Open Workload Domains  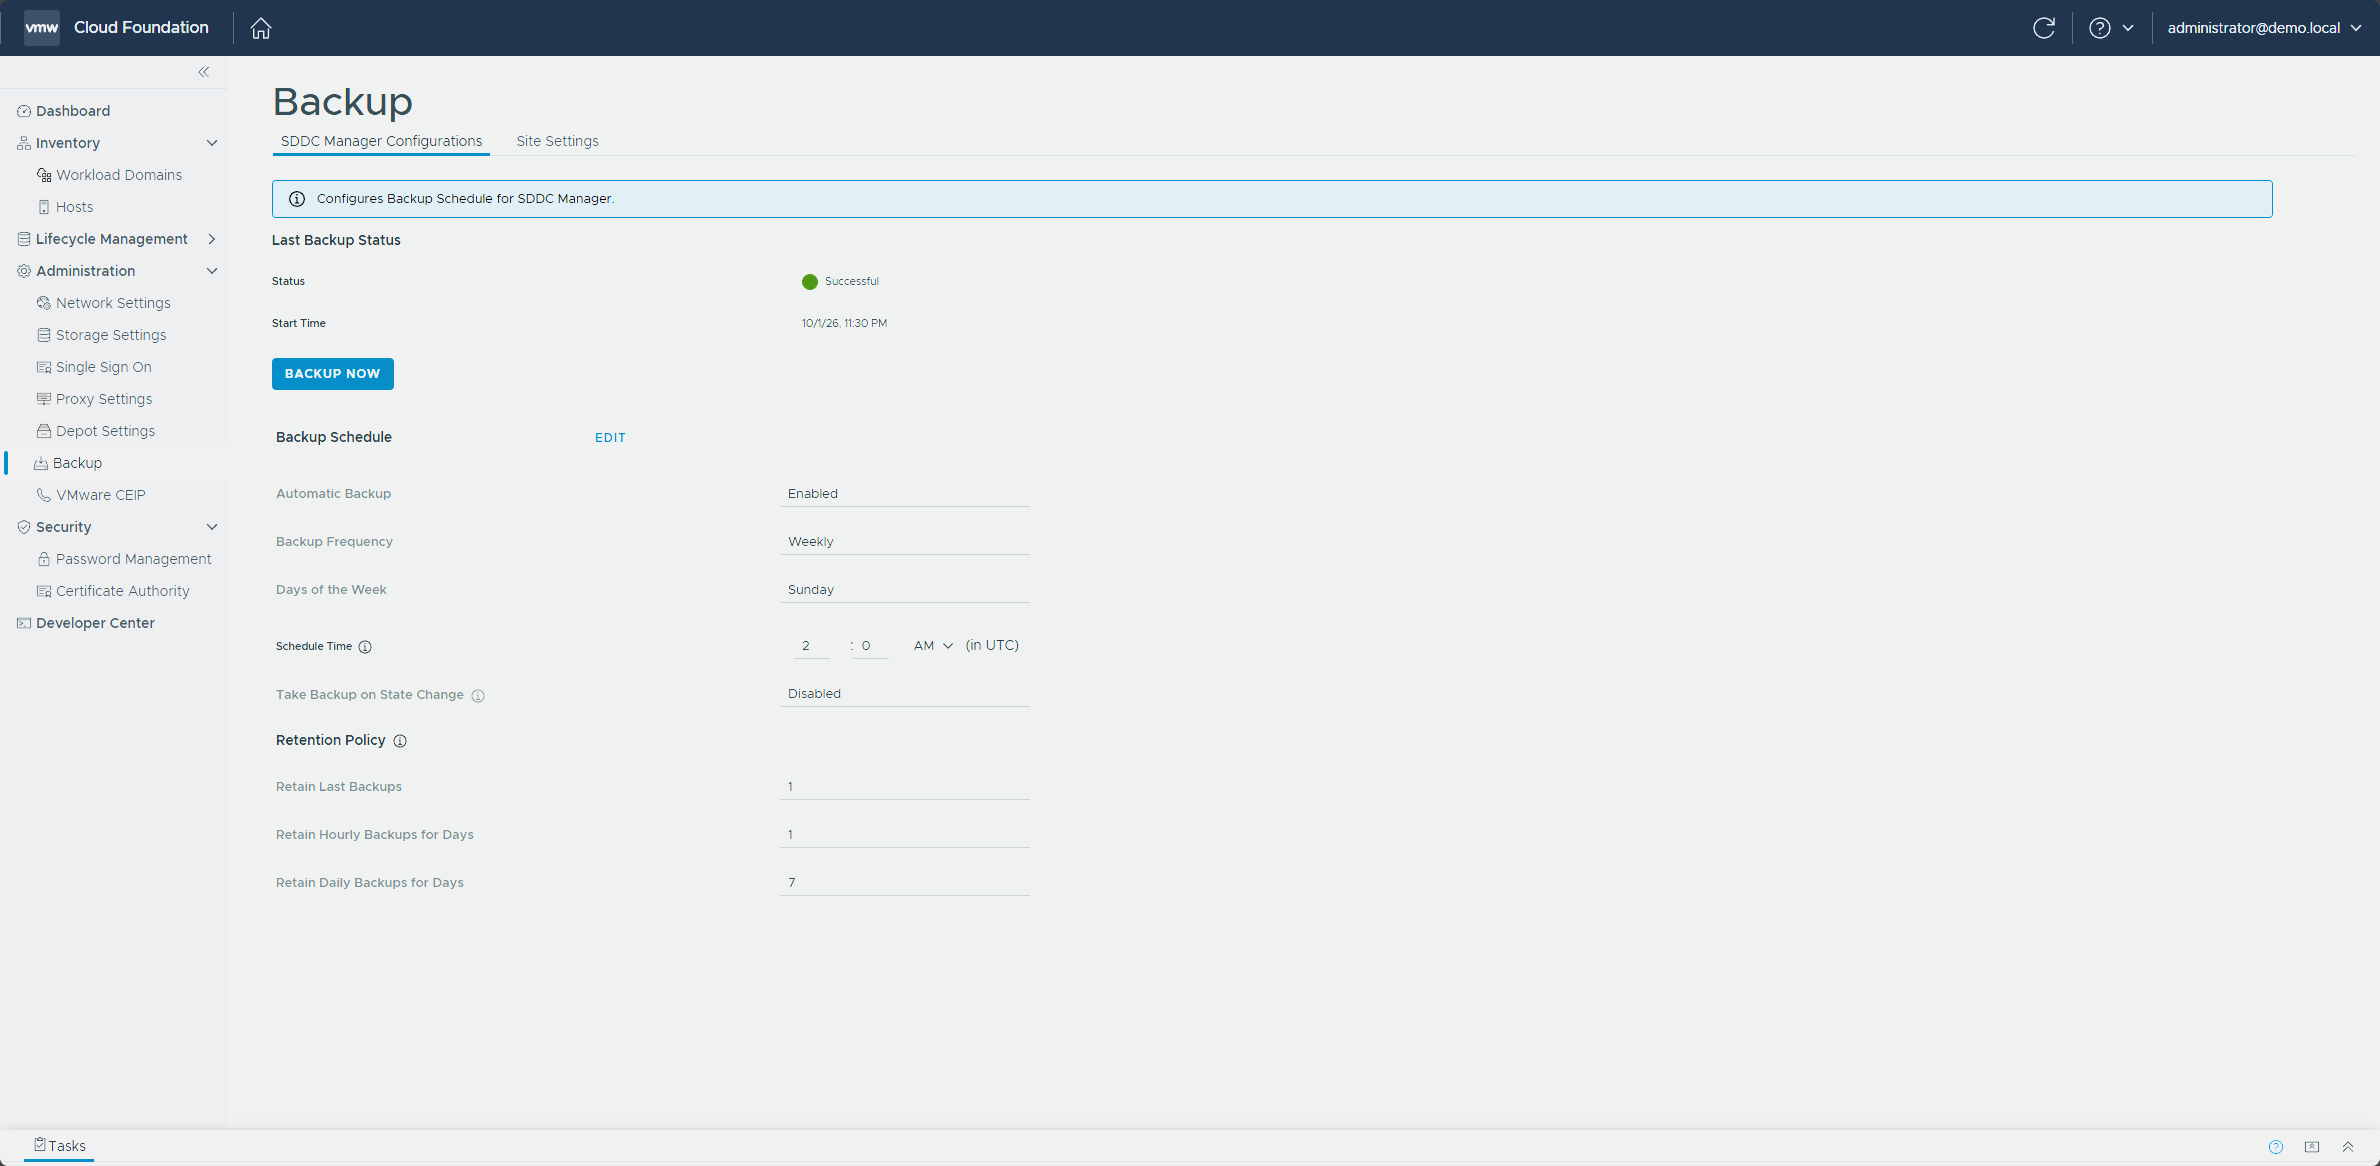119,175
